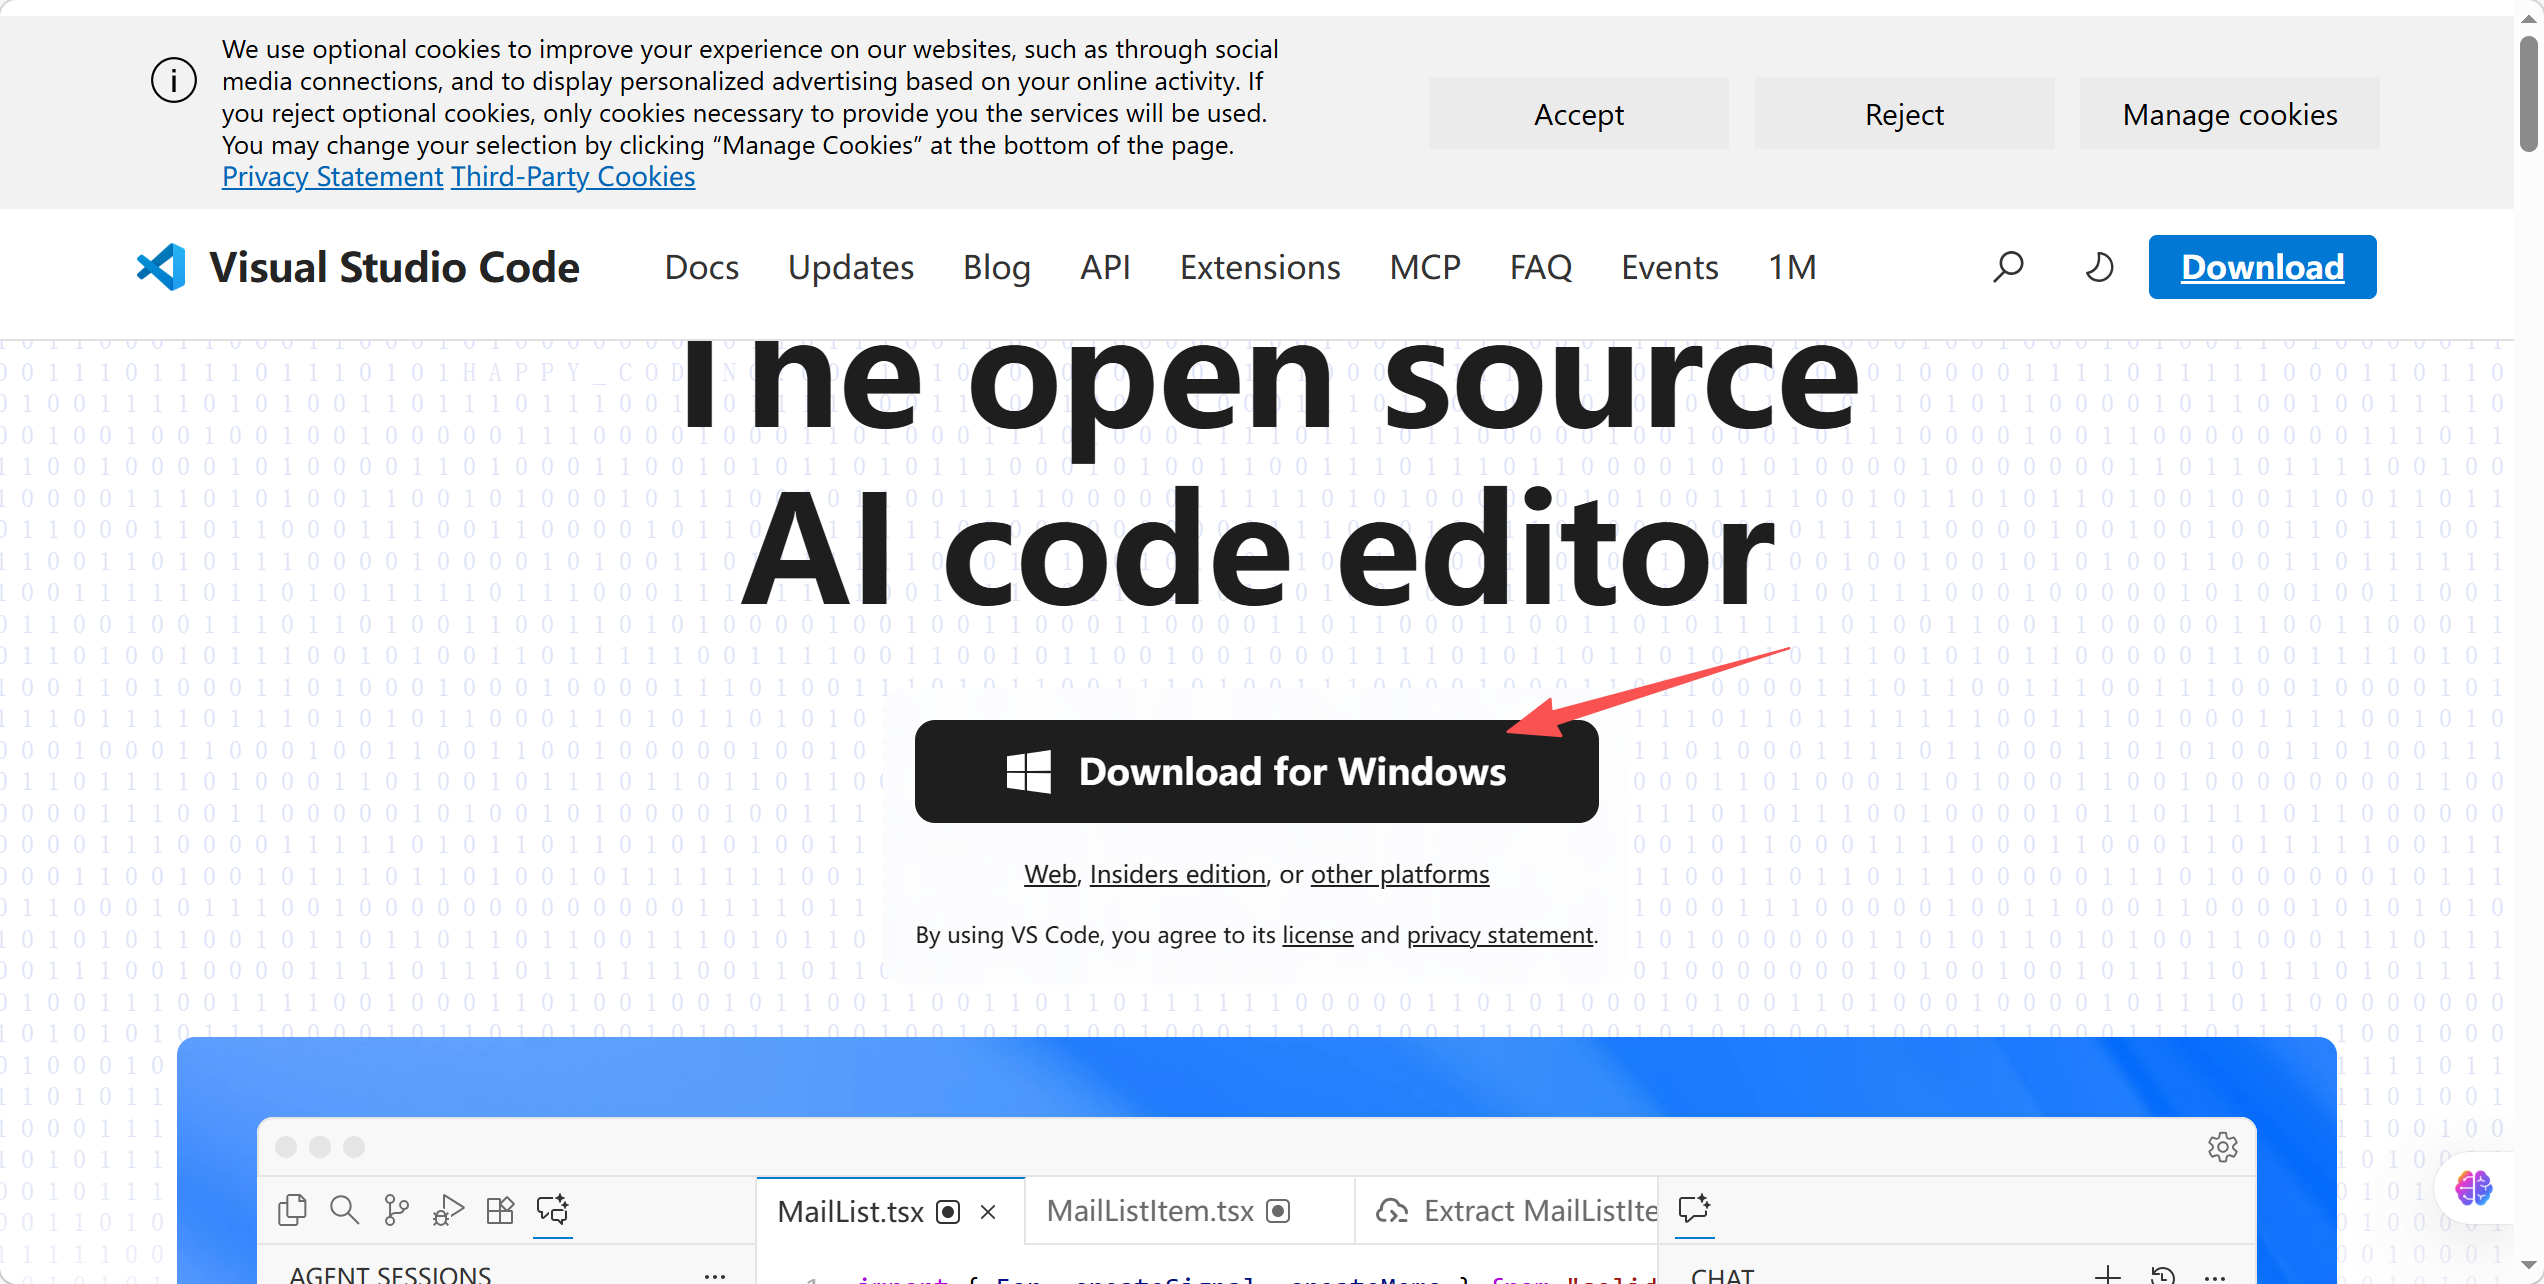Open the site search magnifier icon
2544x1284 pixels.
click(x=2008, y=267)
